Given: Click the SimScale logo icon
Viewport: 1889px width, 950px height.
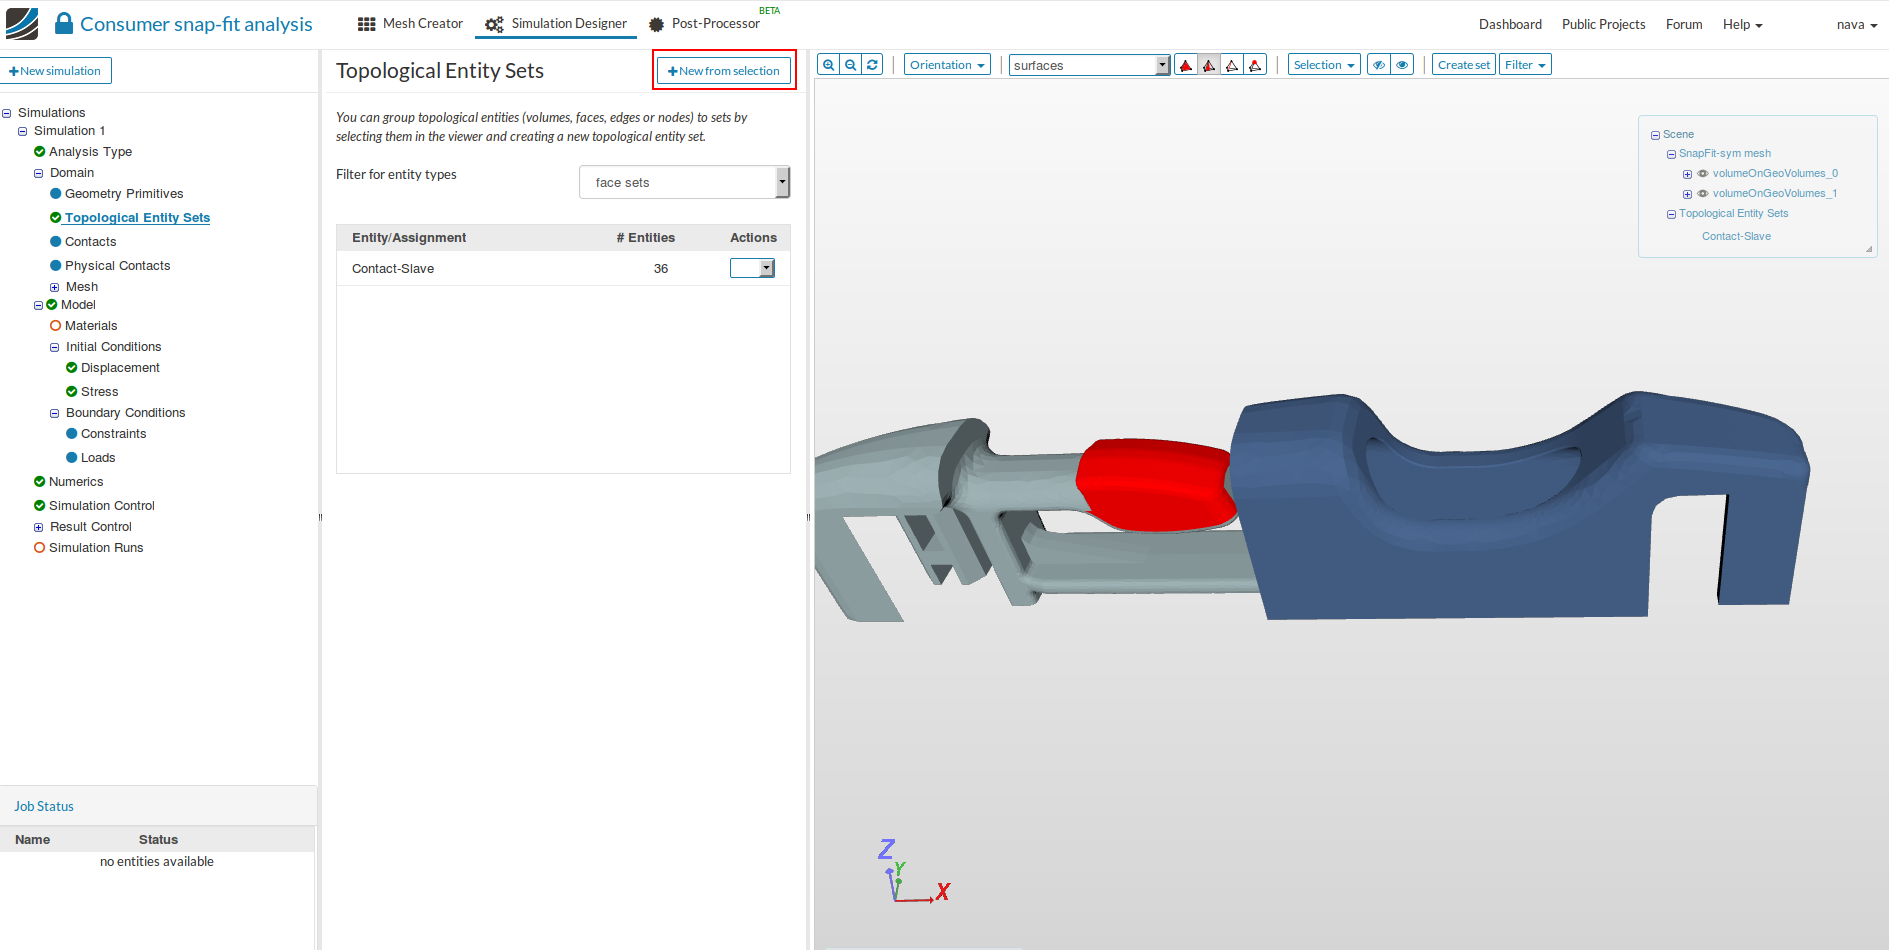Looking at the screenshot, I should [22, 24].
